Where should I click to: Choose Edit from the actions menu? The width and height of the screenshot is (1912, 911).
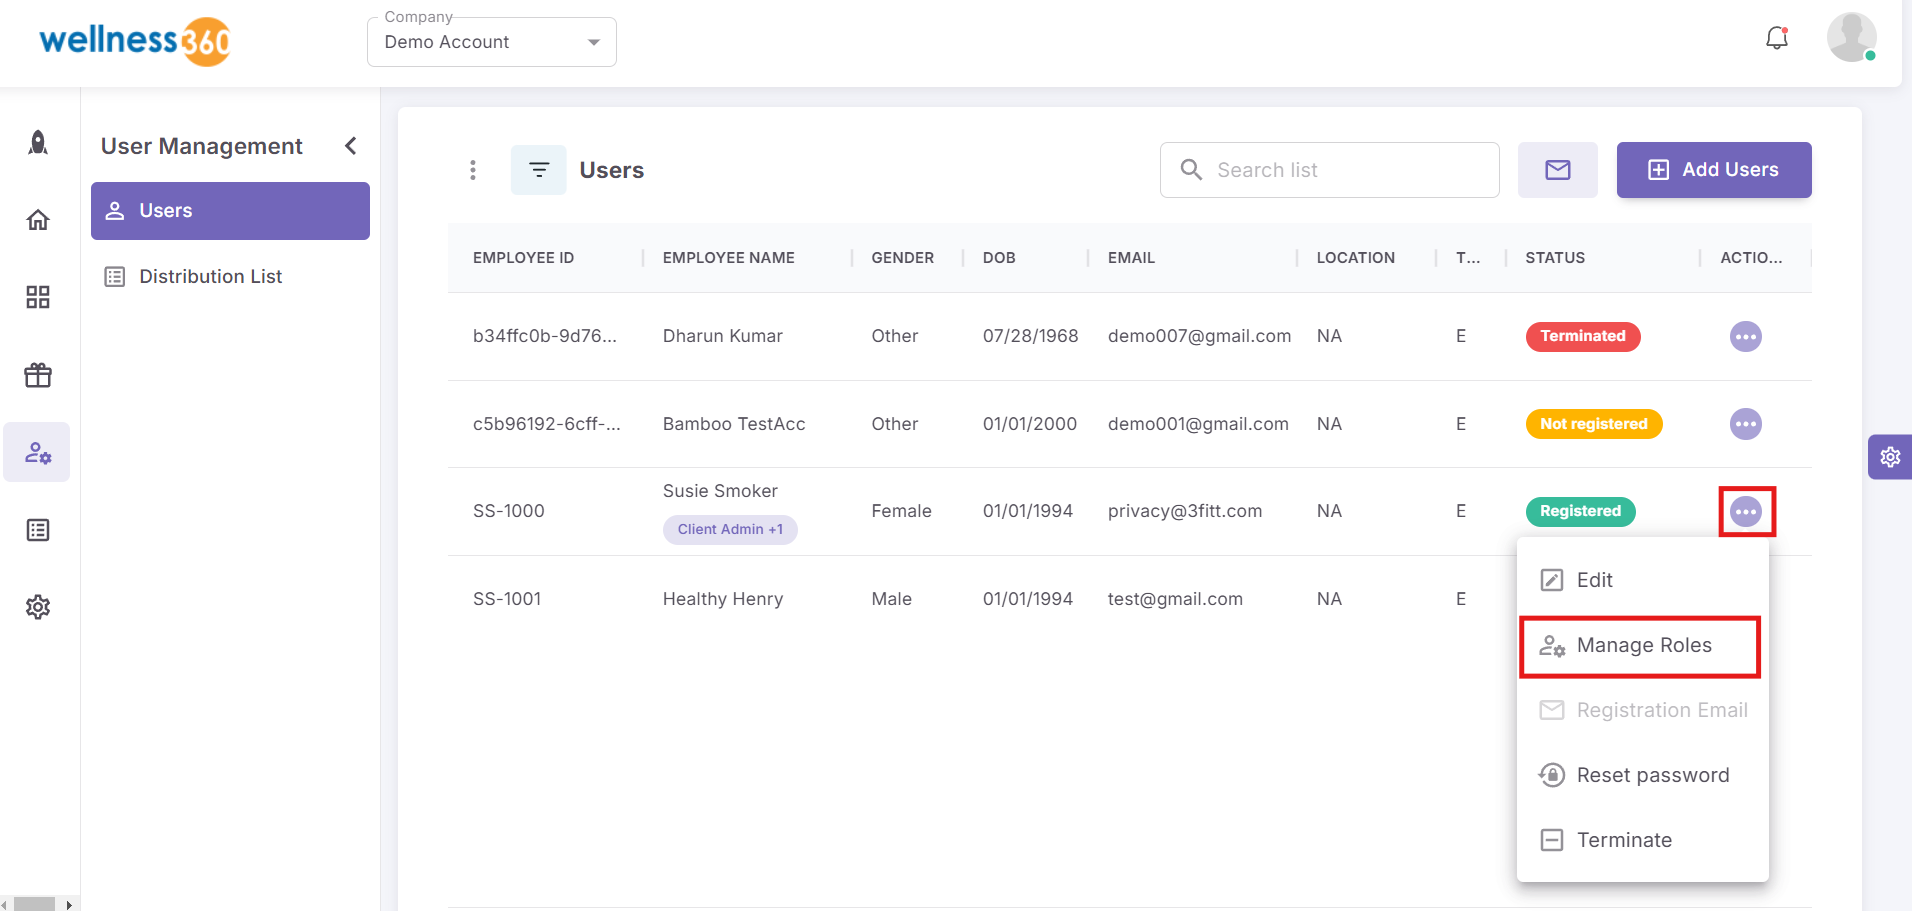click(x=1643, y=580)
